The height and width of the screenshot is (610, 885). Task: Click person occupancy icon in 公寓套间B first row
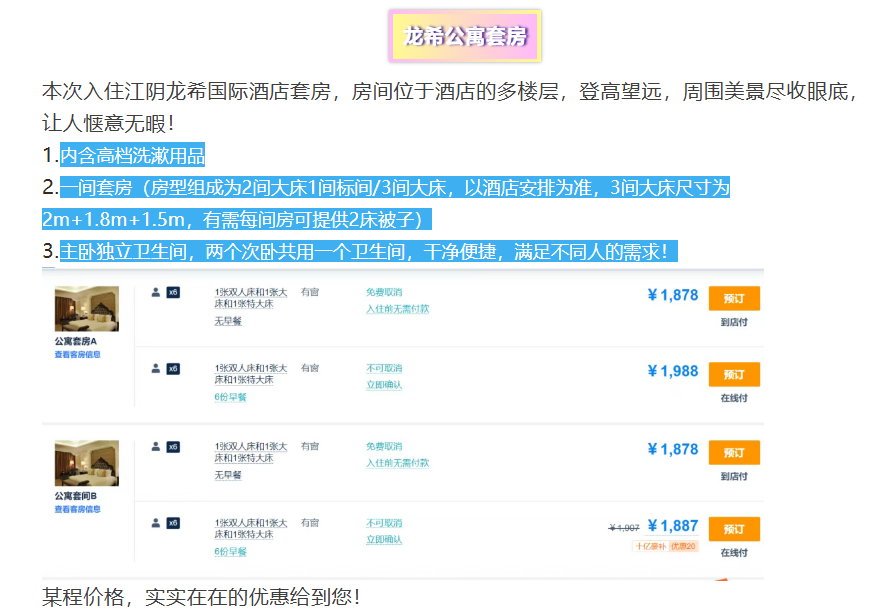[156, 446]
